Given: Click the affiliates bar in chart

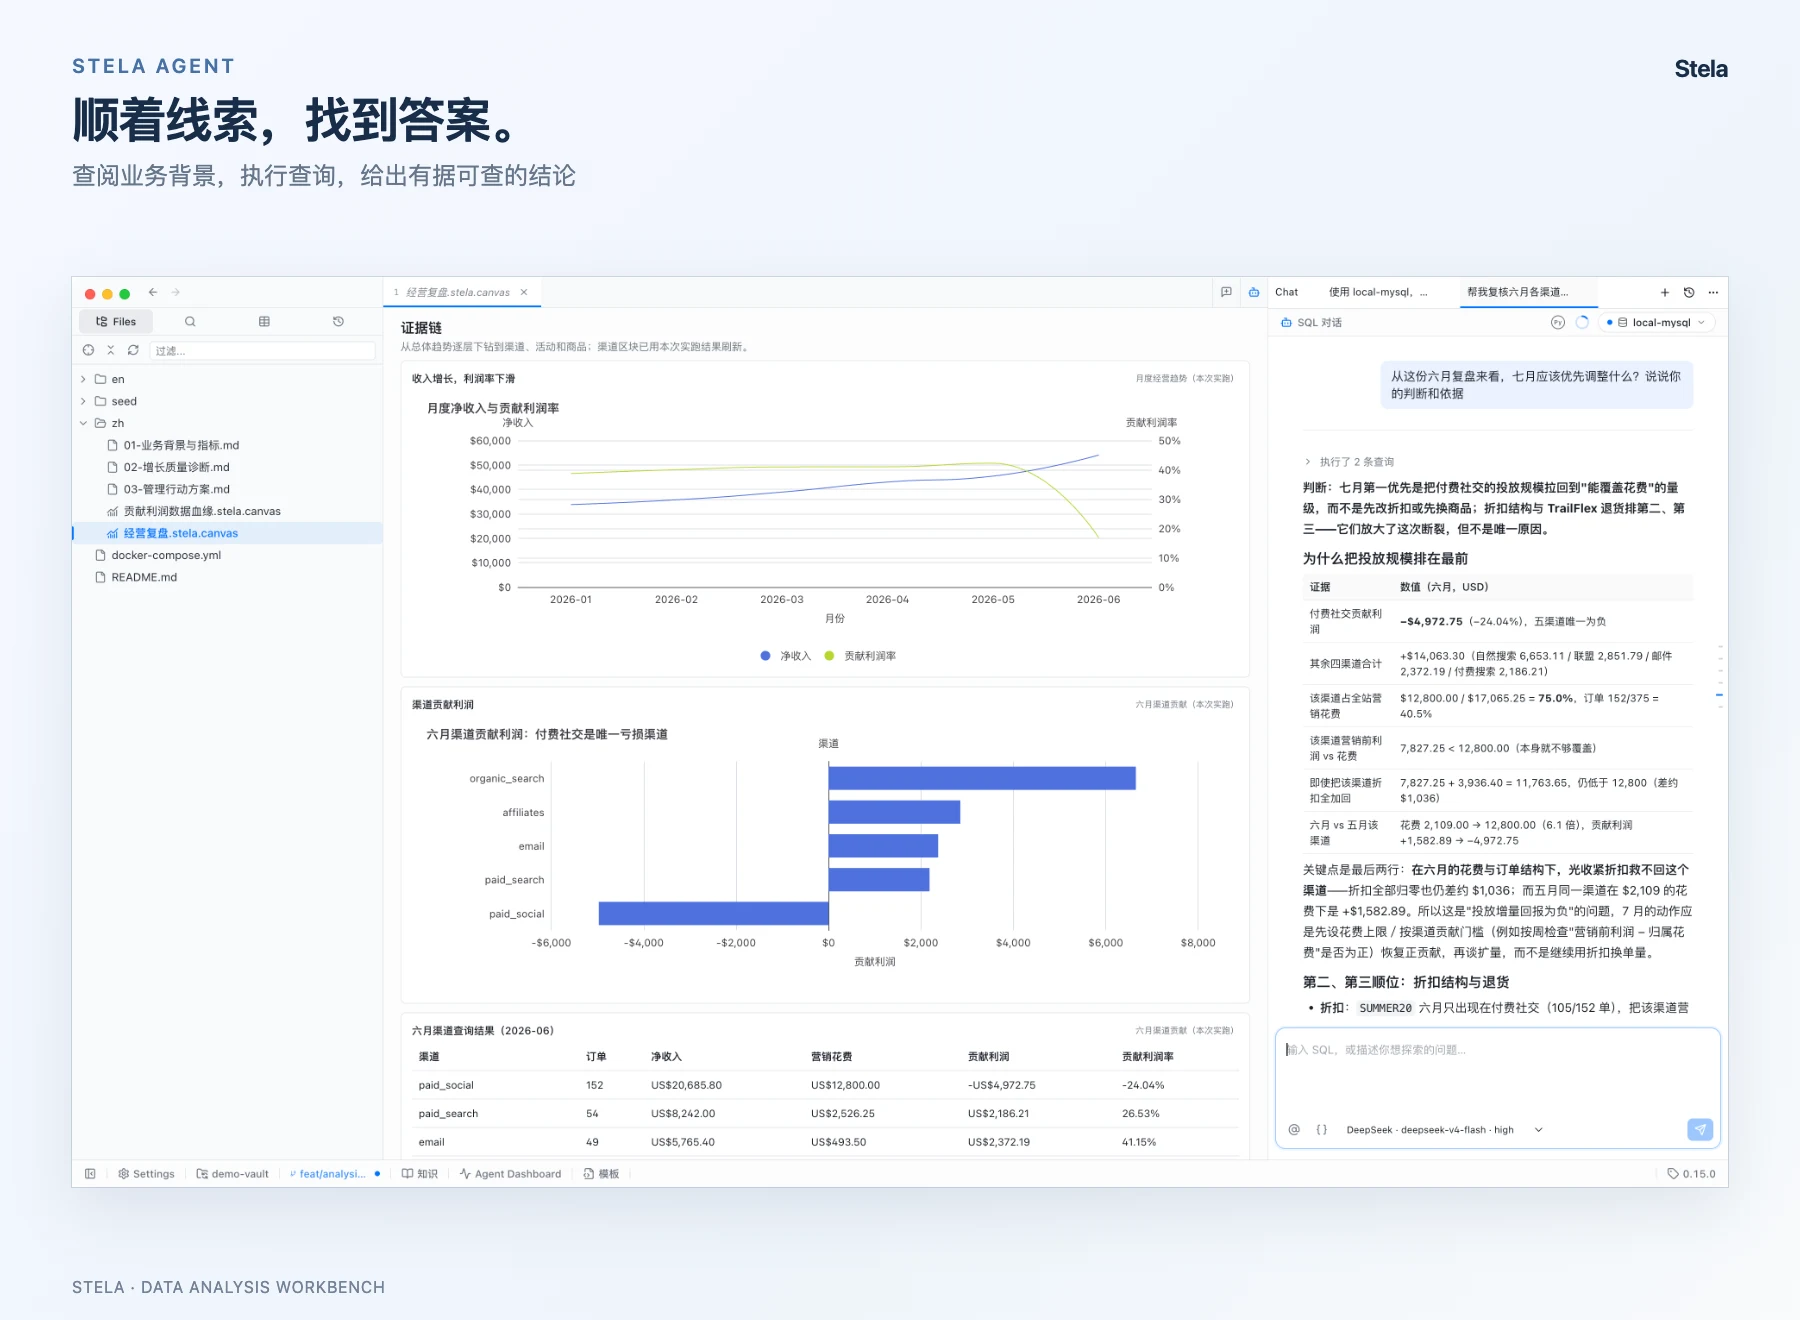Looking at the screenshot, I should [894, 812].
